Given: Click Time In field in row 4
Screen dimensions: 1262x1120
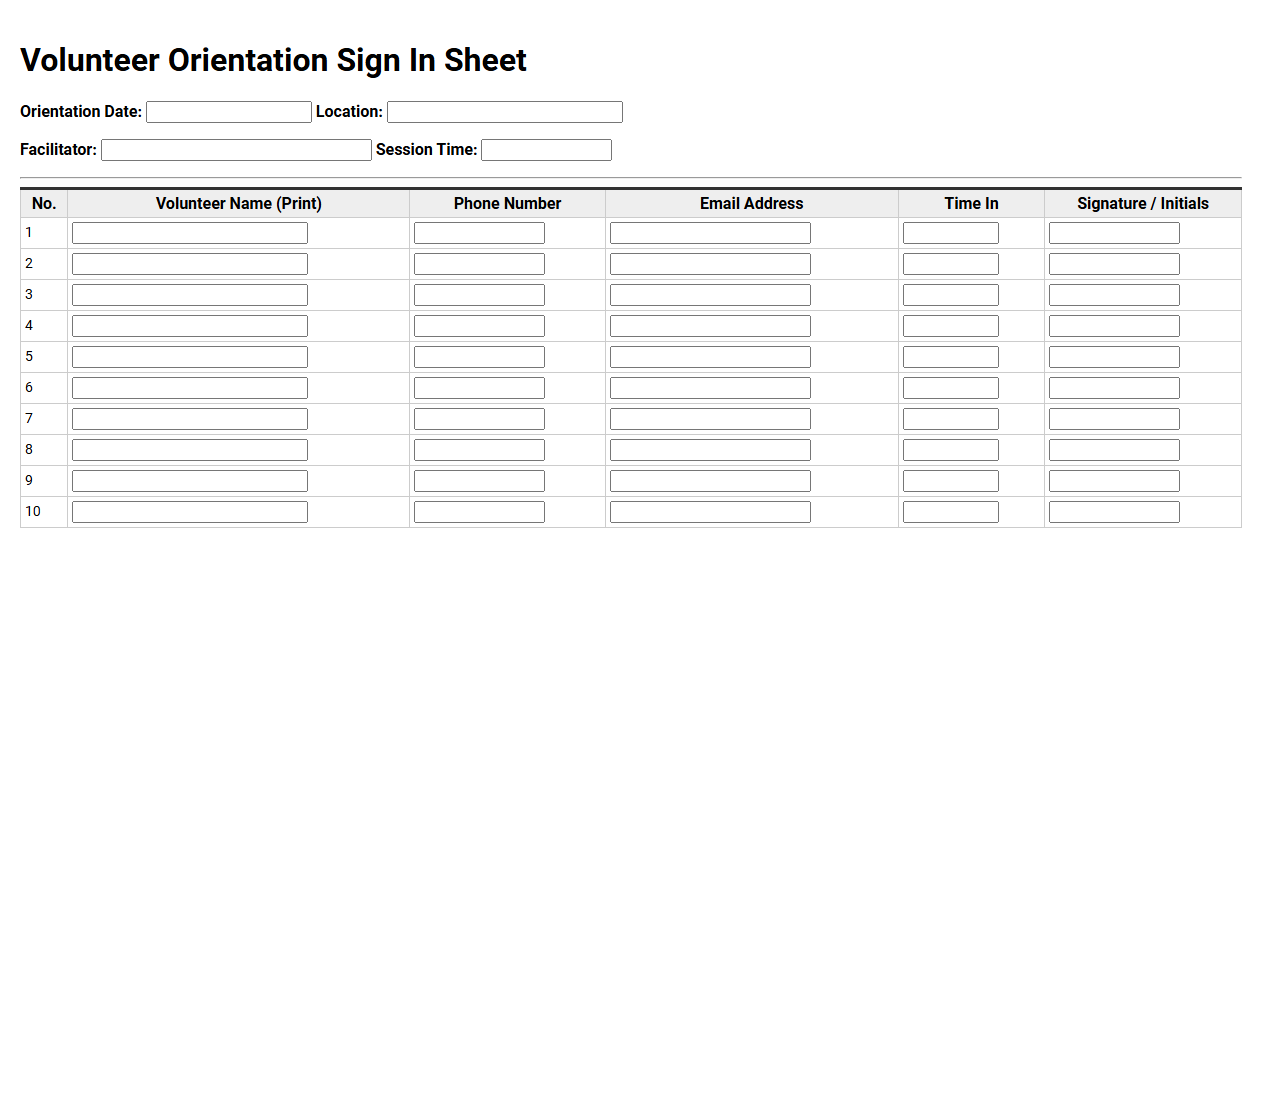Looking at the screenshot, I should (951, 326).
